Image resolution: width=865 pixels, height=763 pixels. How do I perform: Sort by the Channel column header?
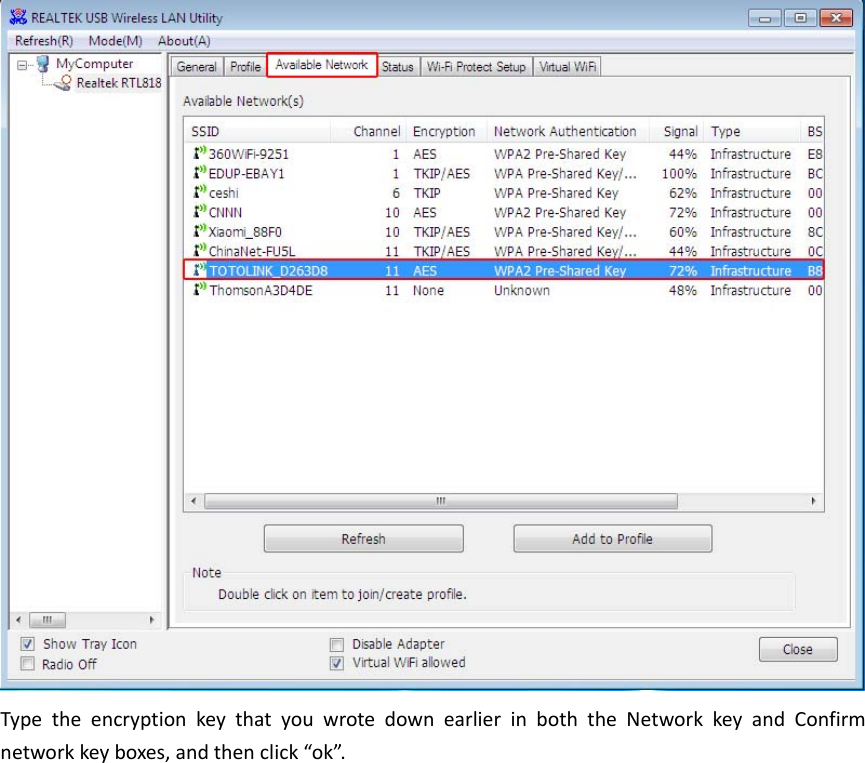(x=369, y=131)
